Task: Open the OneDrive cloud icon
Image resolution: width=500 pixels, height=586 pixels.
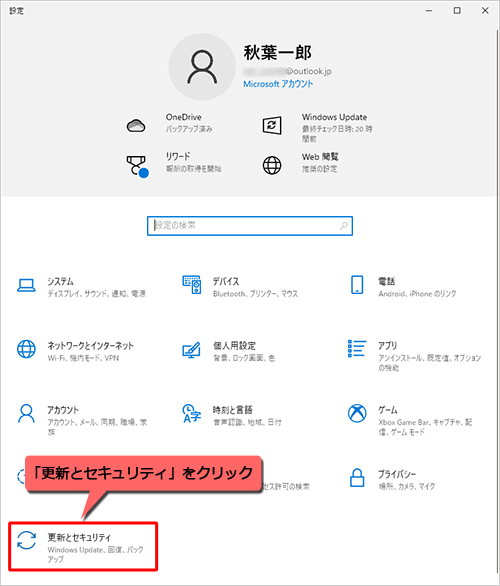Action: click(x=136, y=126)
